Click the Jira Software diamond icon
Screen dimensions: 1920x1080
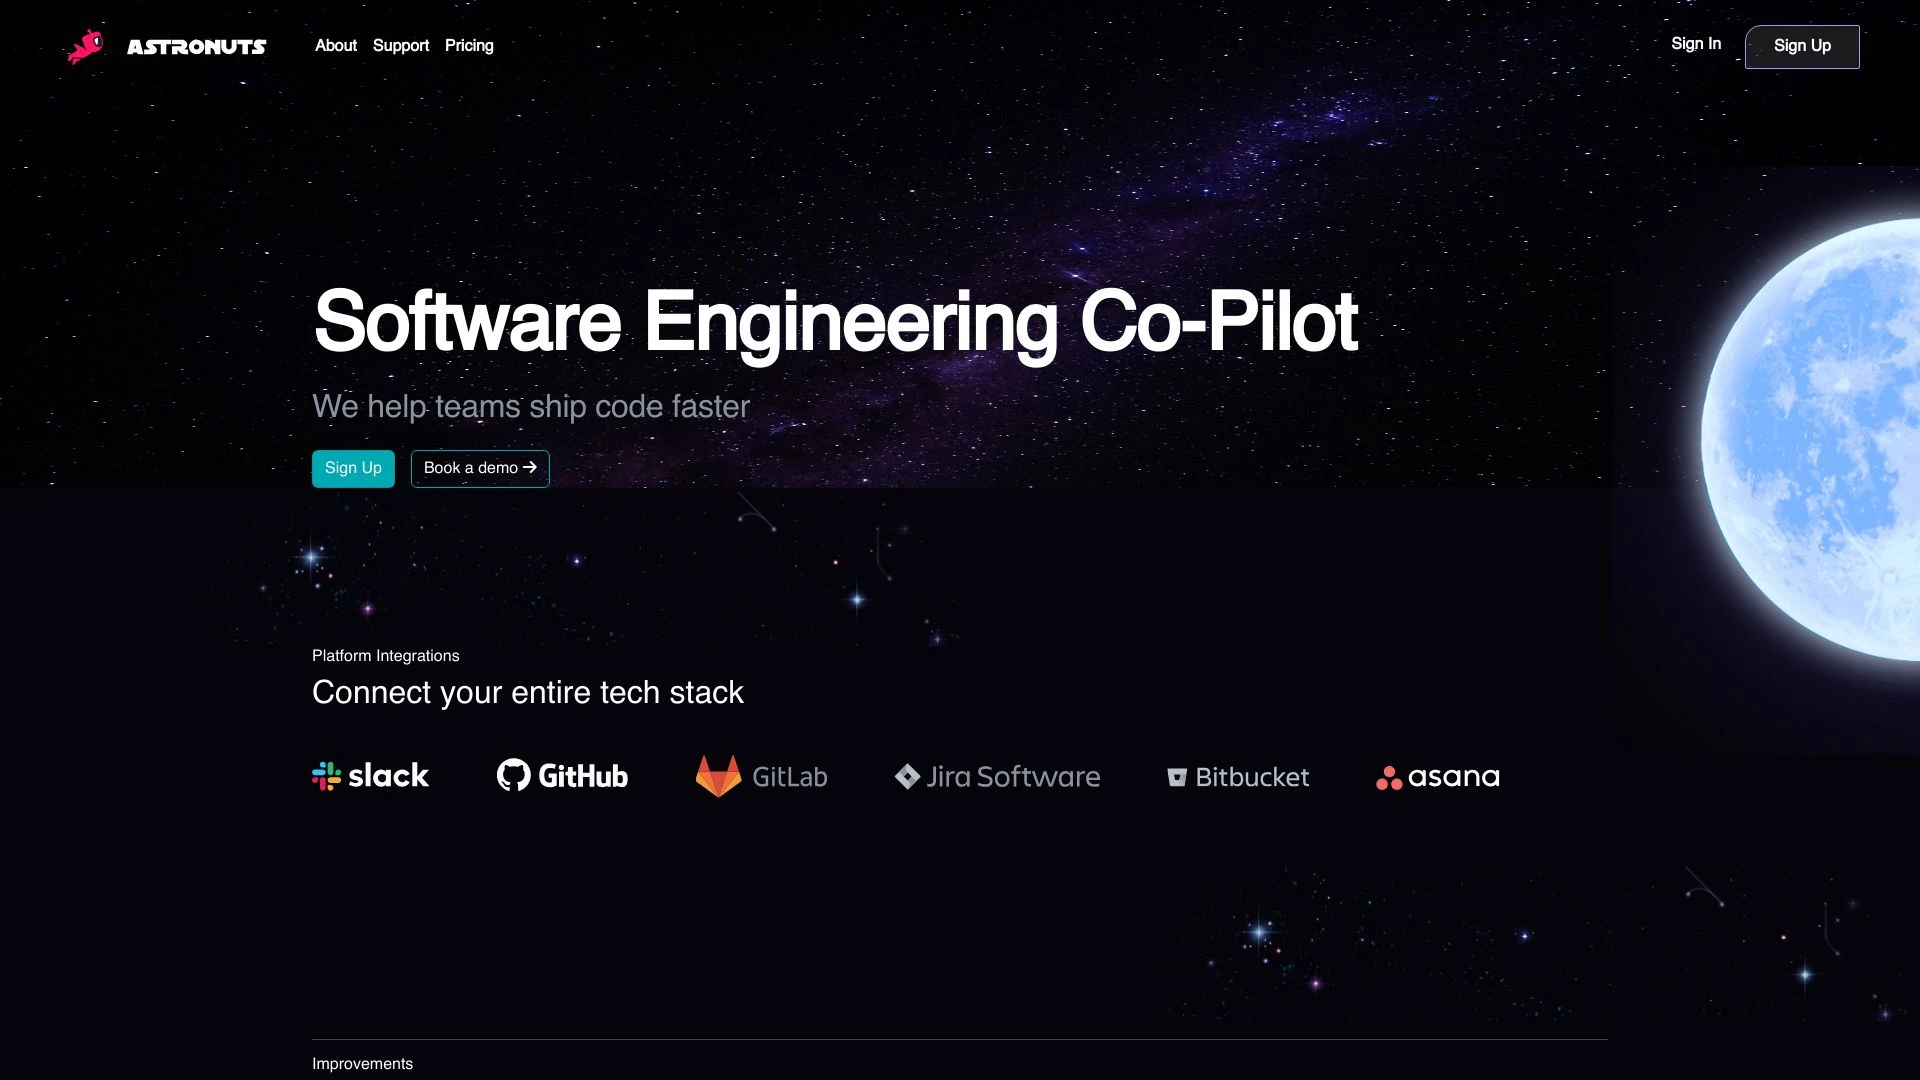[907, 776]
